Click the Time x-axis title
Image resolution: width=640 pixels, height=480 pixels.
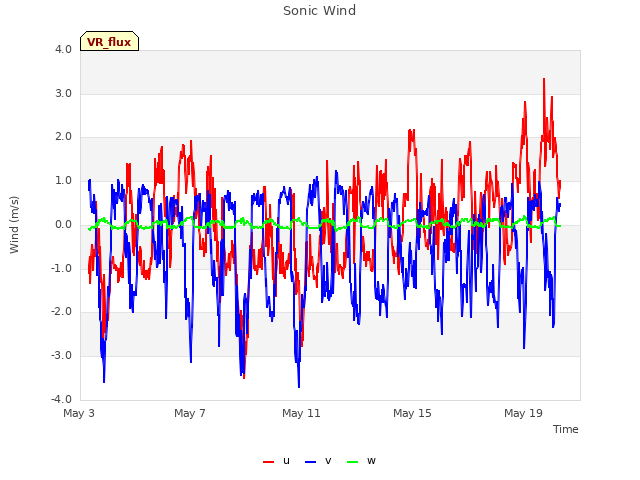coord(565,429)
